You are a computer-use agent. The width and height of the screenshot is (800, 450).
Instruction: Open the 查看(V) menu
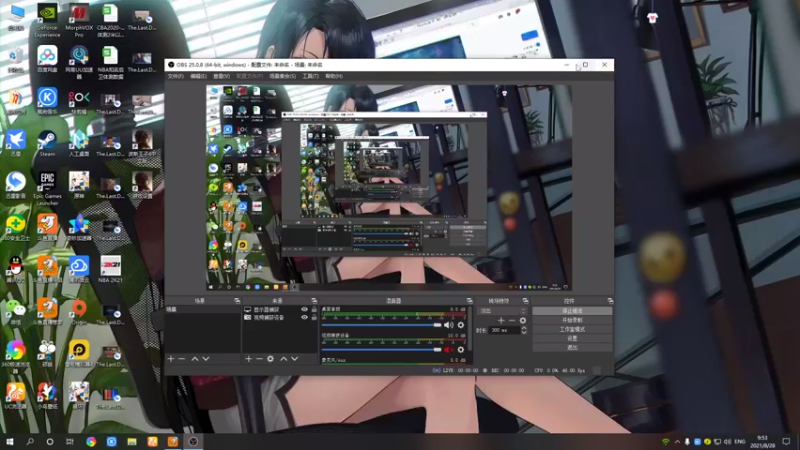pyautogui.click(x=221, y=76)
